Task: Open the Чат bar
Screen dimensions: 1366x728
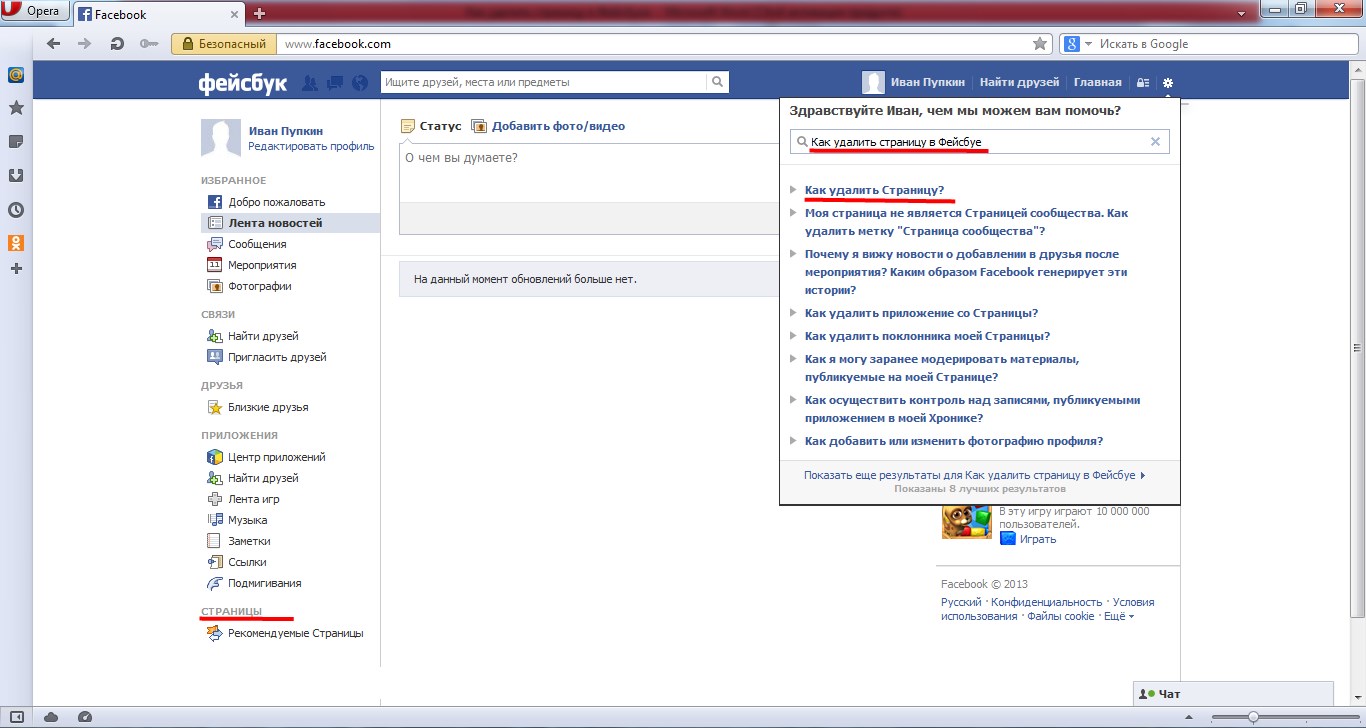Action: click(1233, 693)
